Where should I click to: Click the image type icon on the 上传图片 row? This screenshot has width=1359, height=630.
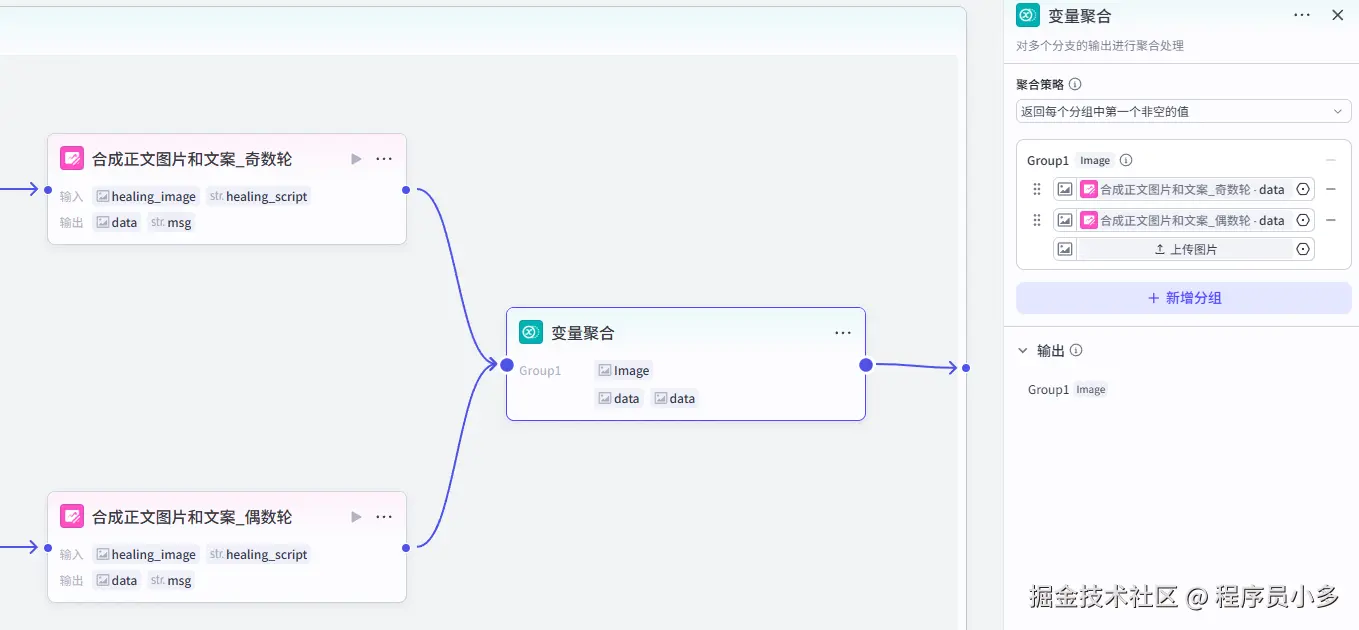point(1064,248)
